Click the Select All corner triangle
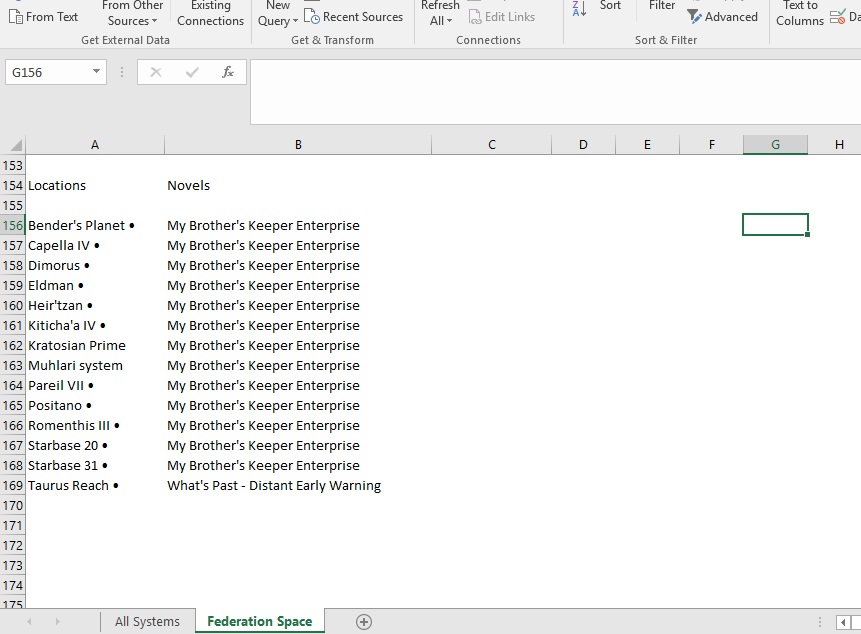This screenshot has width=861, height=634. pyautogui.click(x=16, y=145)
